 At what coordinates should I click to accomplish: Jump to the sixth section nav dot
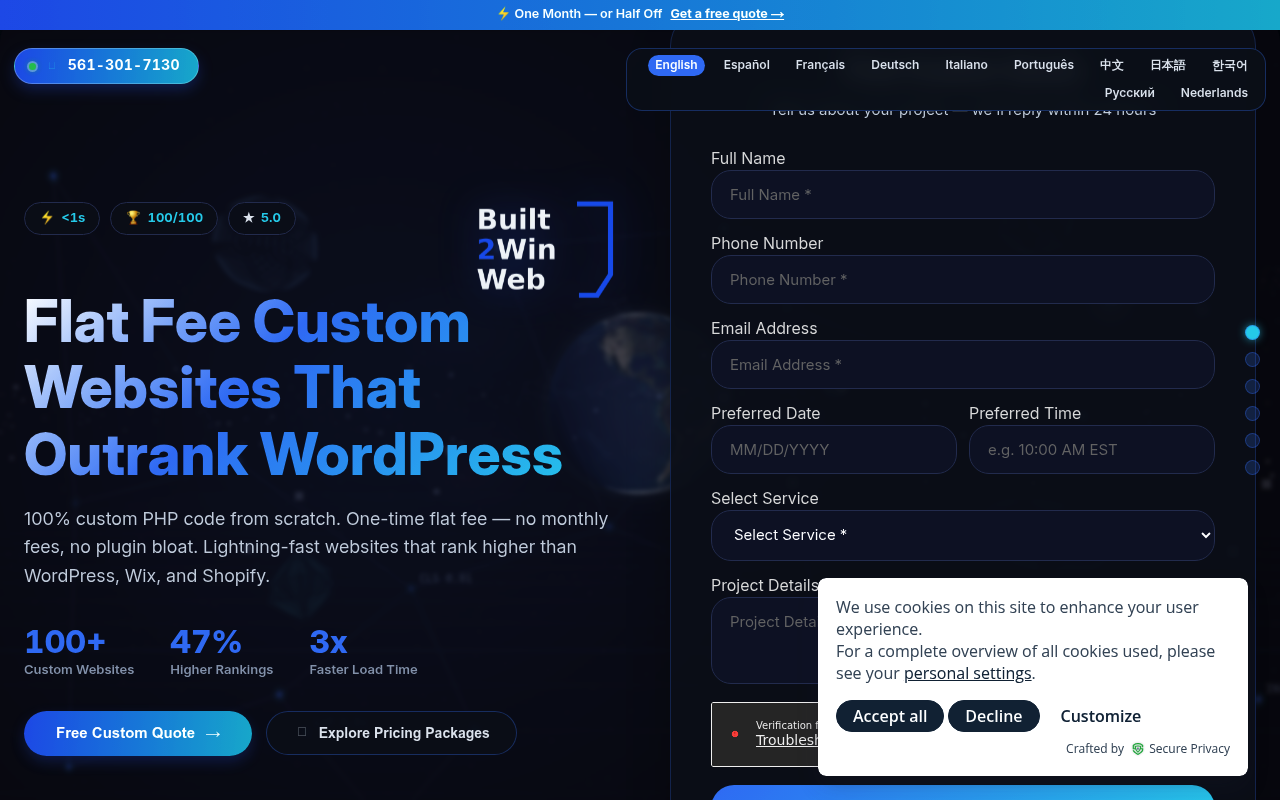pos(1252,467)
